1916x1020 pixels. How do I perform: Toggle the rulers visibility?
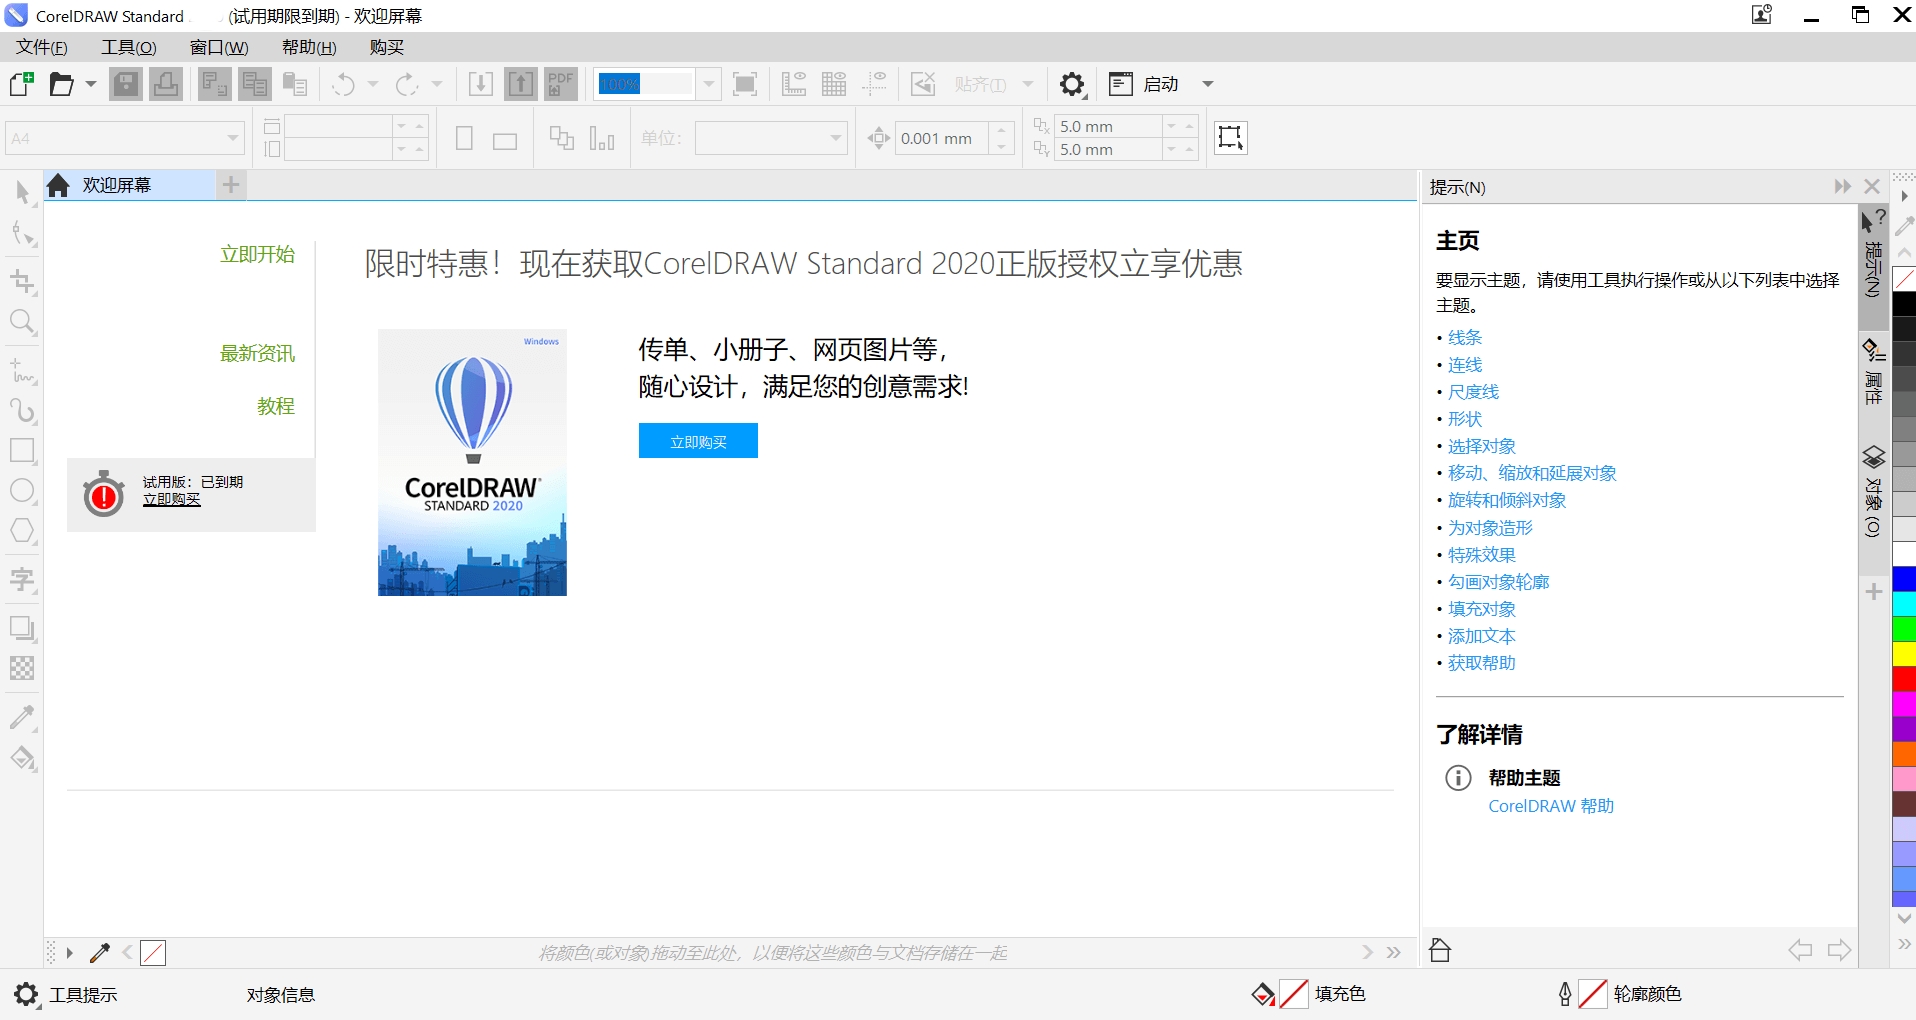point(793,84)
